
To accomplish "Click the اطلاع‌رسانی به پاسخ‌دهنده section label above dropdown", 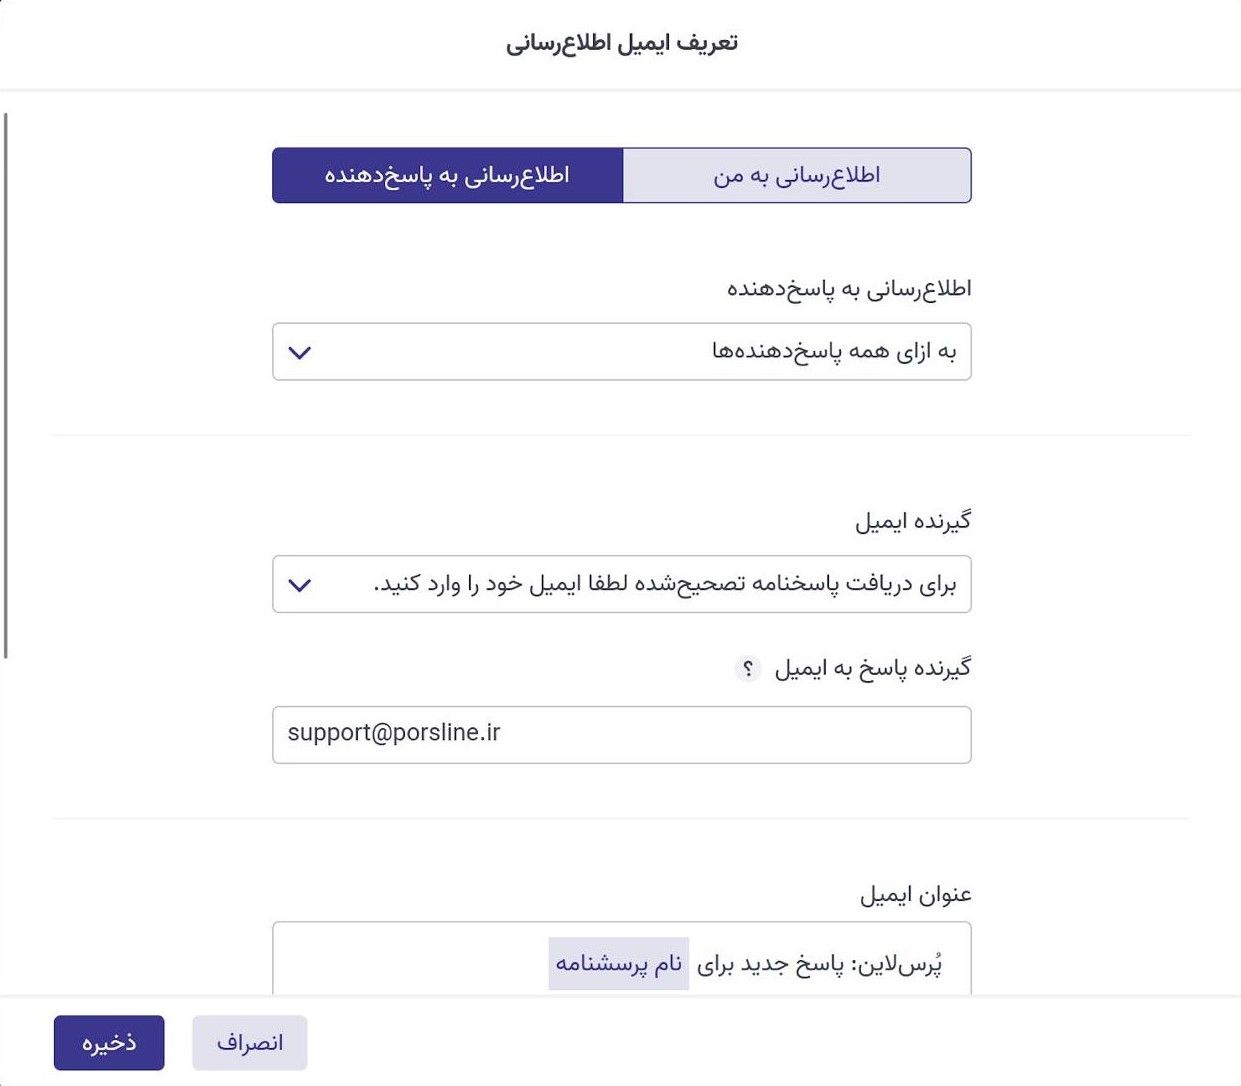I will 849,289.
